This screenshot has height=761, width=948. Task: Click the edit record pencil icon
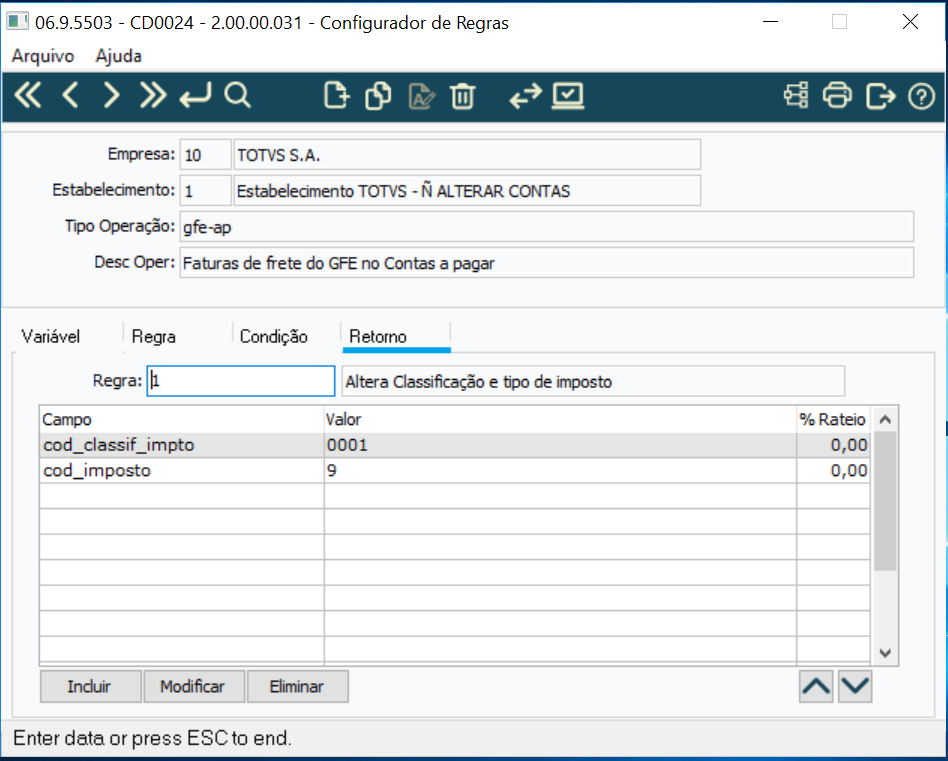(x=421, y=97)
